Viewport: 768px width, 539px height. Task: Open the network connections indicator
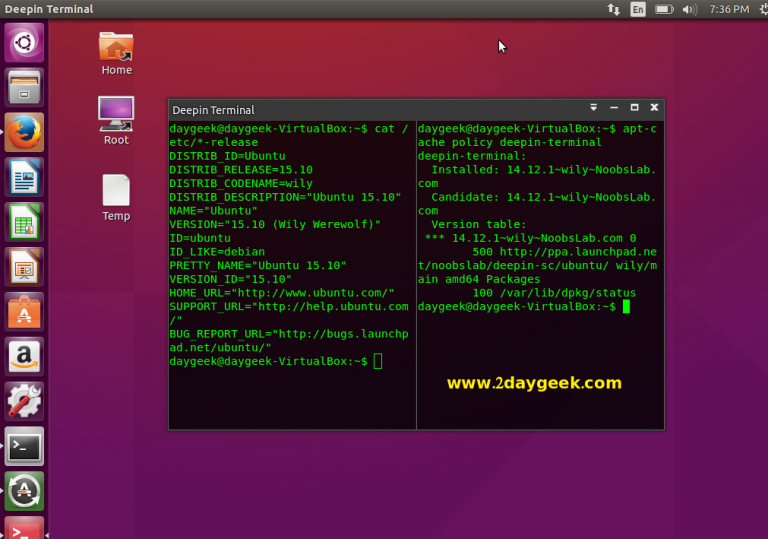point(613,9)
